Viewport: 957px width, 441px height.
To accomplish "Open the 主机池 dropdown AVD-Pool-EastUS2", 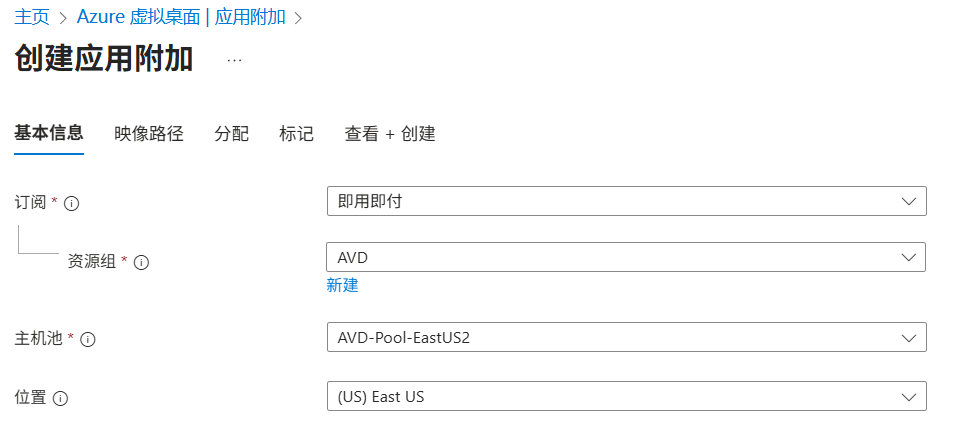I will click(626, 337).
